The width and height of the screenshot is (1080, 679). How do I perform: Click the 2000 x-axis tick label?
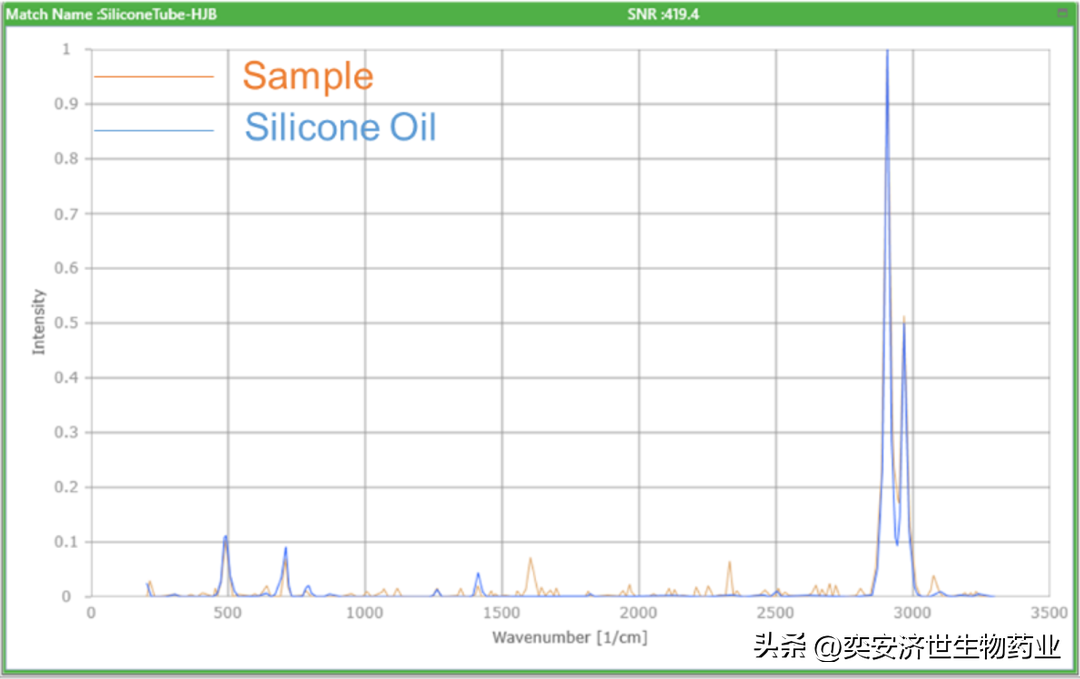point(638,612)
